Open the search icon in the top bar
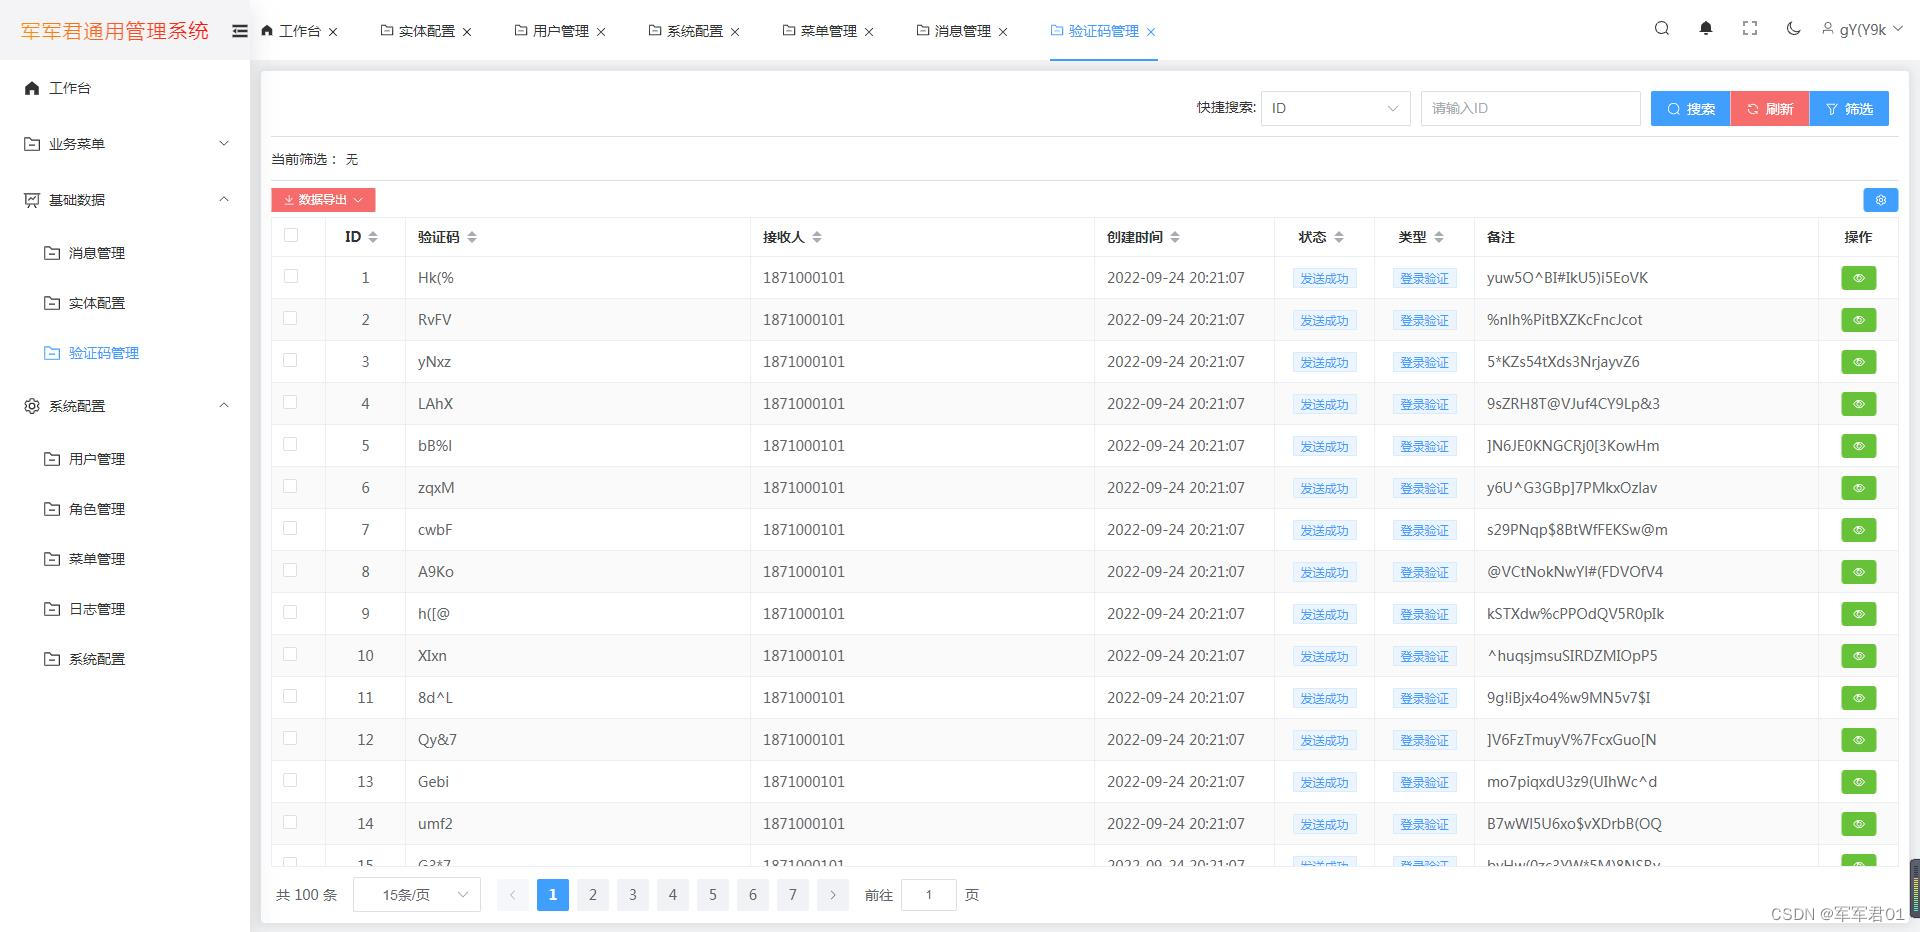This screenshot has width=1920, height=932. [1661, 29]
